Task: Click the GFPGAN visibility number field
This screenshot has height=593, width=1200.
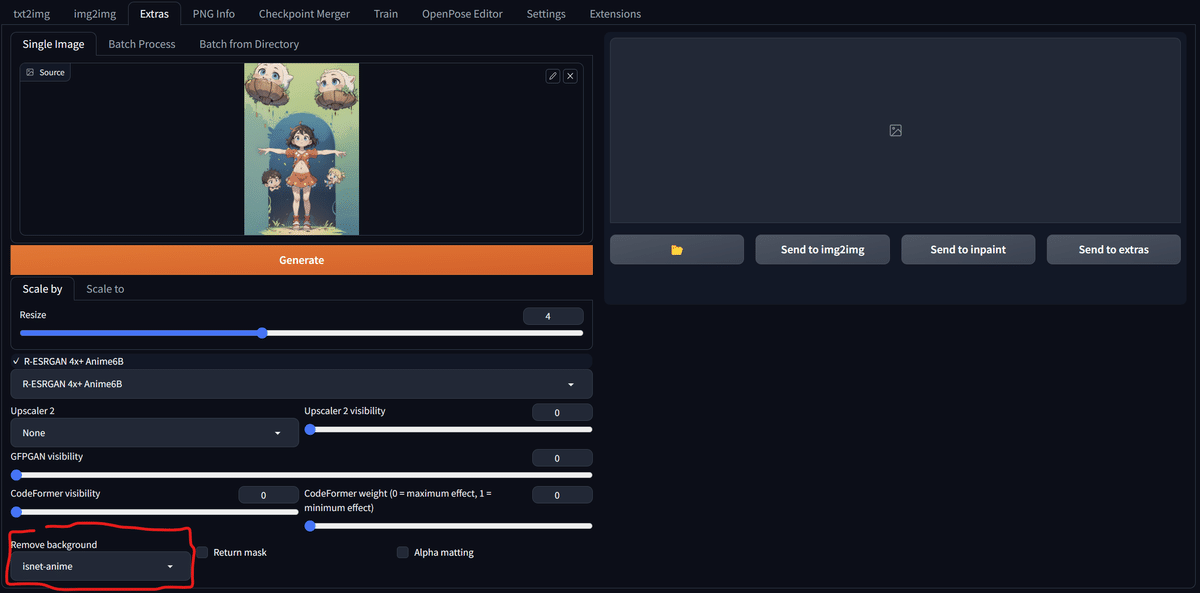Action: tap(562, 458)
